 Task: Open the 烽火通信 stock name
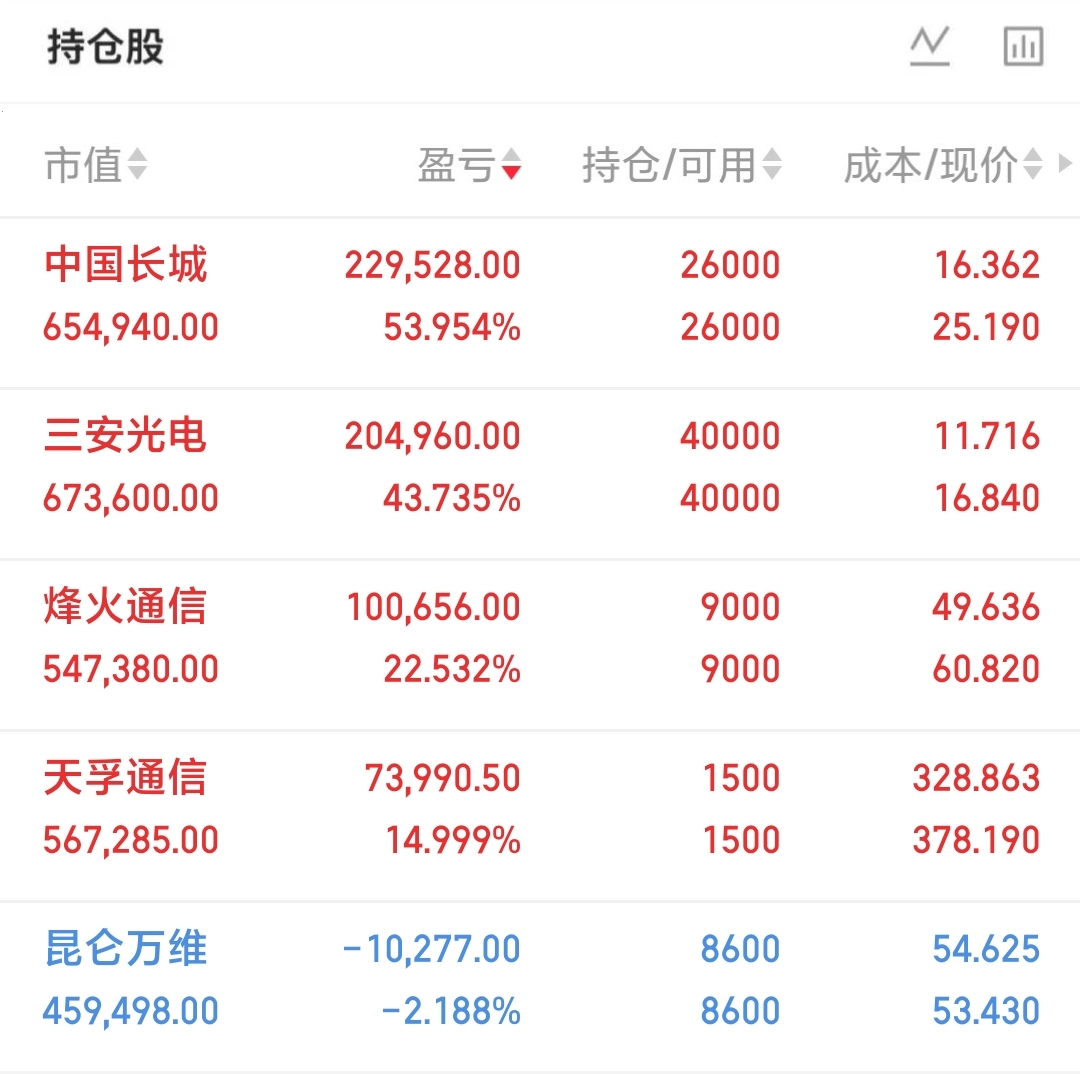[x=125, y=606]
